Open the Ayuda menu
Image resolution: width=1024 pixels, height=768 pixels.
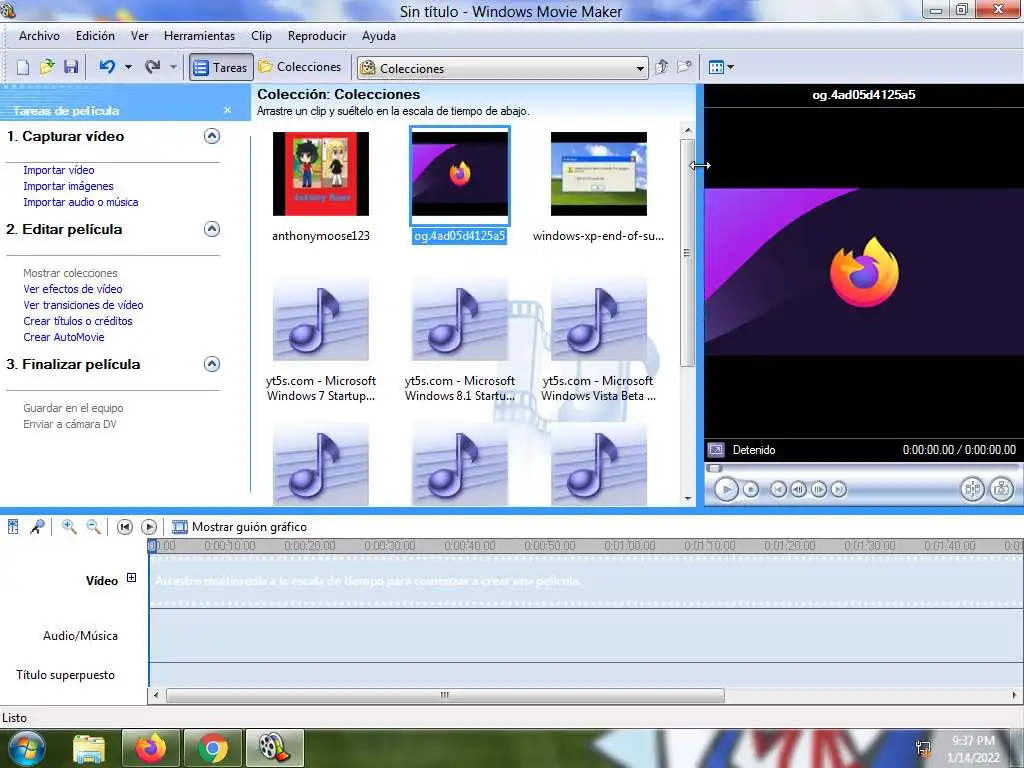[x=379, y=36]
